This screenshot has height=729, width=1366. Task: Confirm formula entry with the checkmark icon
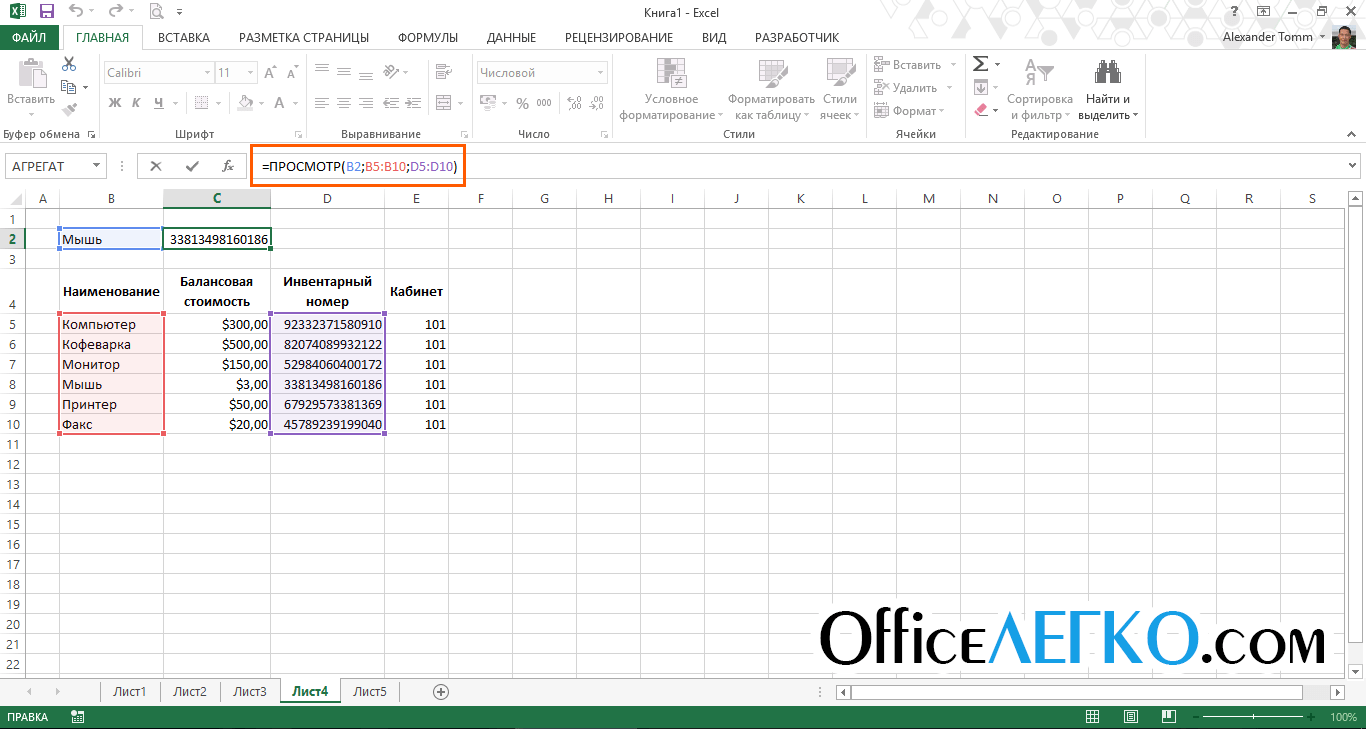192,166
